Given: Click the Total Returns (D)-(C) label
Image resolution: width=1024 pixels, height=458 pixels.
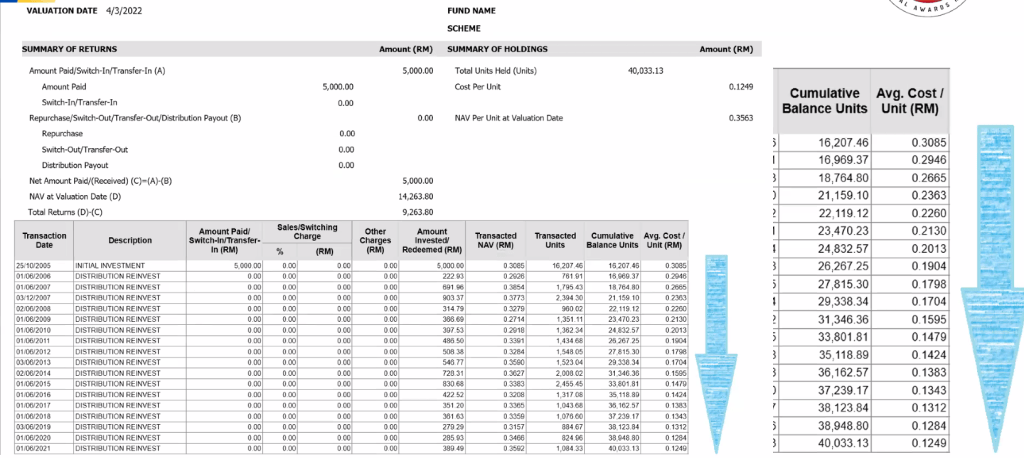Looking at the screenshot, I should click(65, 212).
